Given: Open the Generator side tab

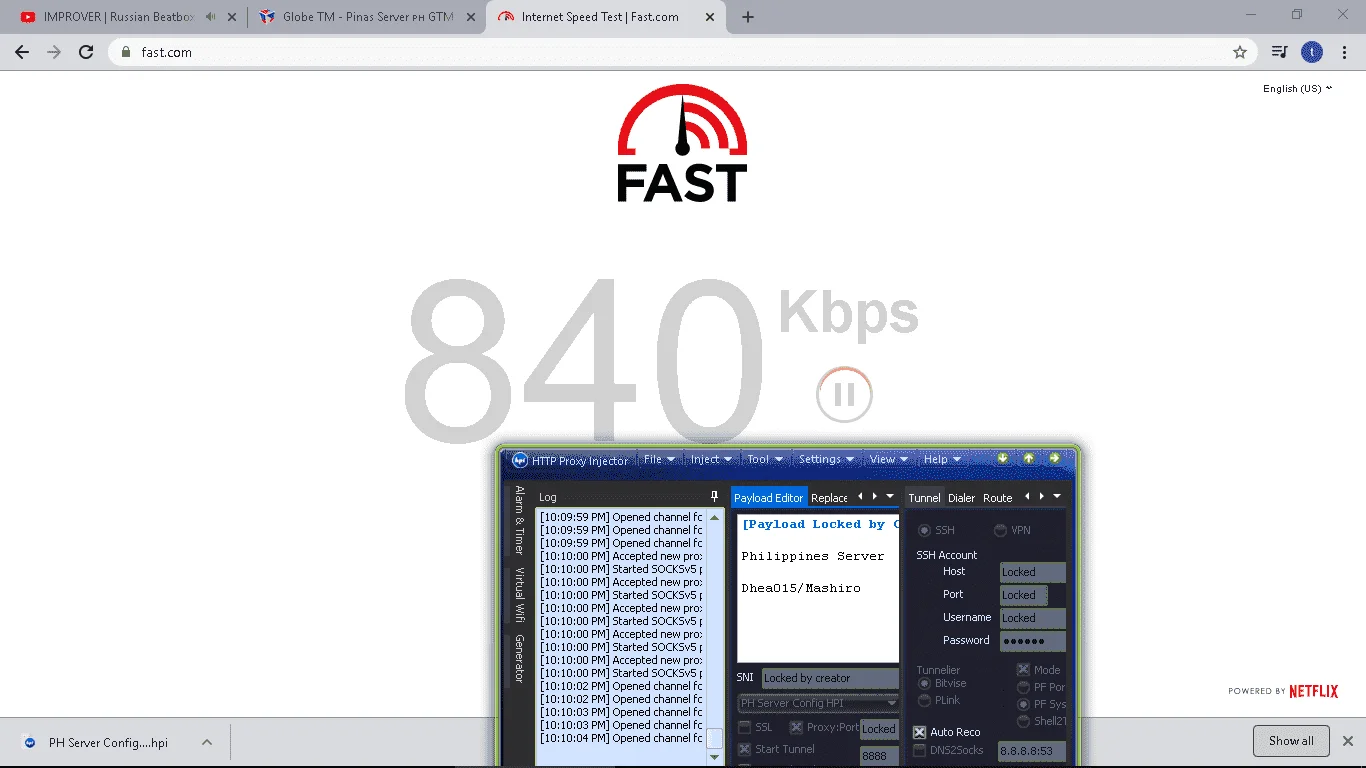Looking at the screenshot, I should [x=519, y=658].
